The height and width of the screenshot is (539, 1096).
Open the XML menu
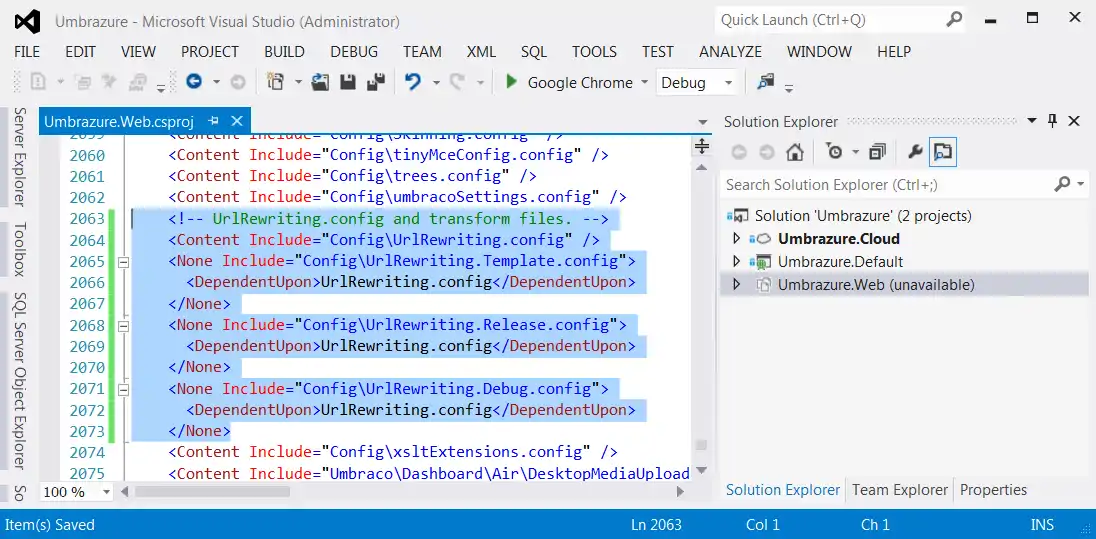[x=481, y=52]
